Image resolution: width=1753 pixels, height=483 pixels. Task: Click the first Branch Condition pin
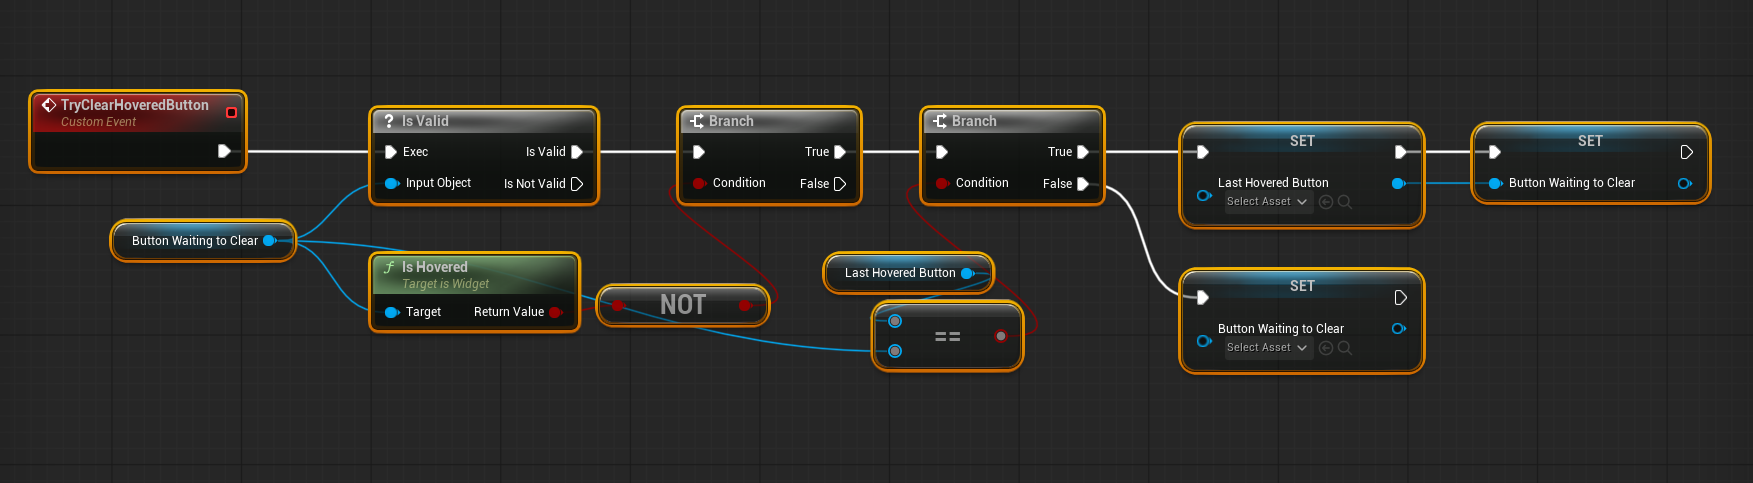[699, 183]
